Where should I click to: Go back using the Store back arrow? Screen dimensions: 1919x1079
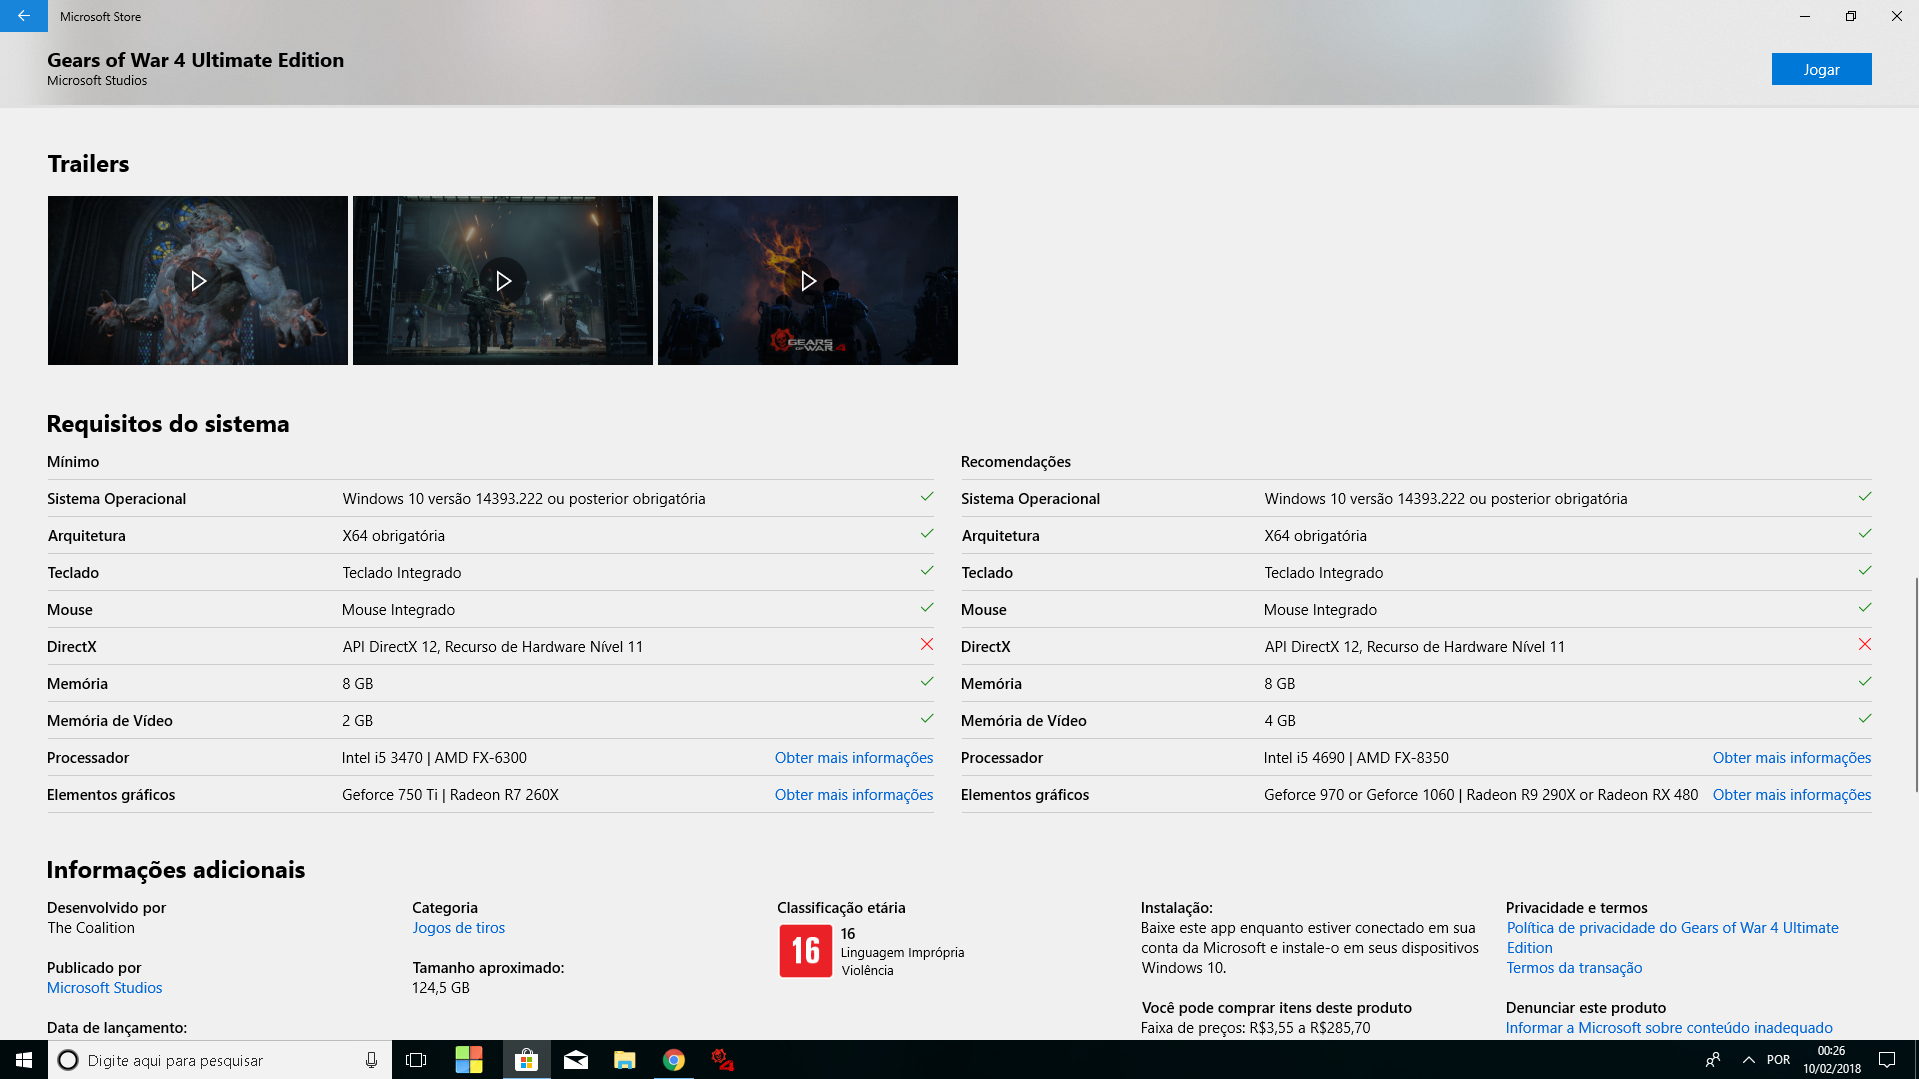23,16
